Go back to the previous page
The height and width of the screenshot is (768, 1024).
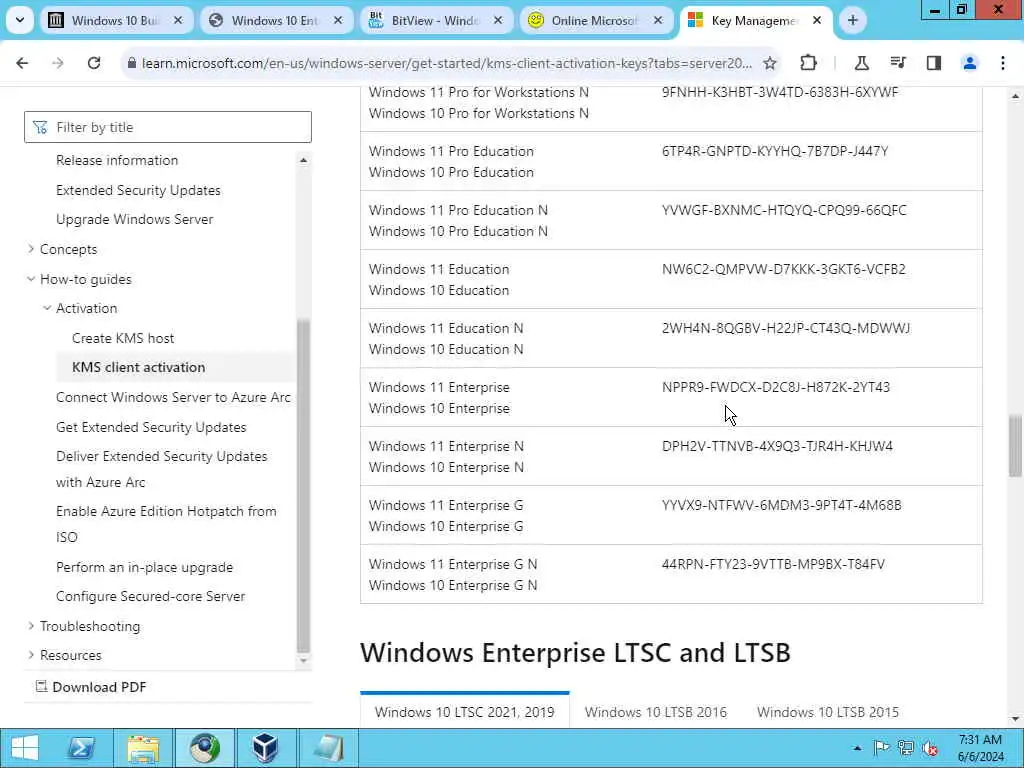point(22,63)
